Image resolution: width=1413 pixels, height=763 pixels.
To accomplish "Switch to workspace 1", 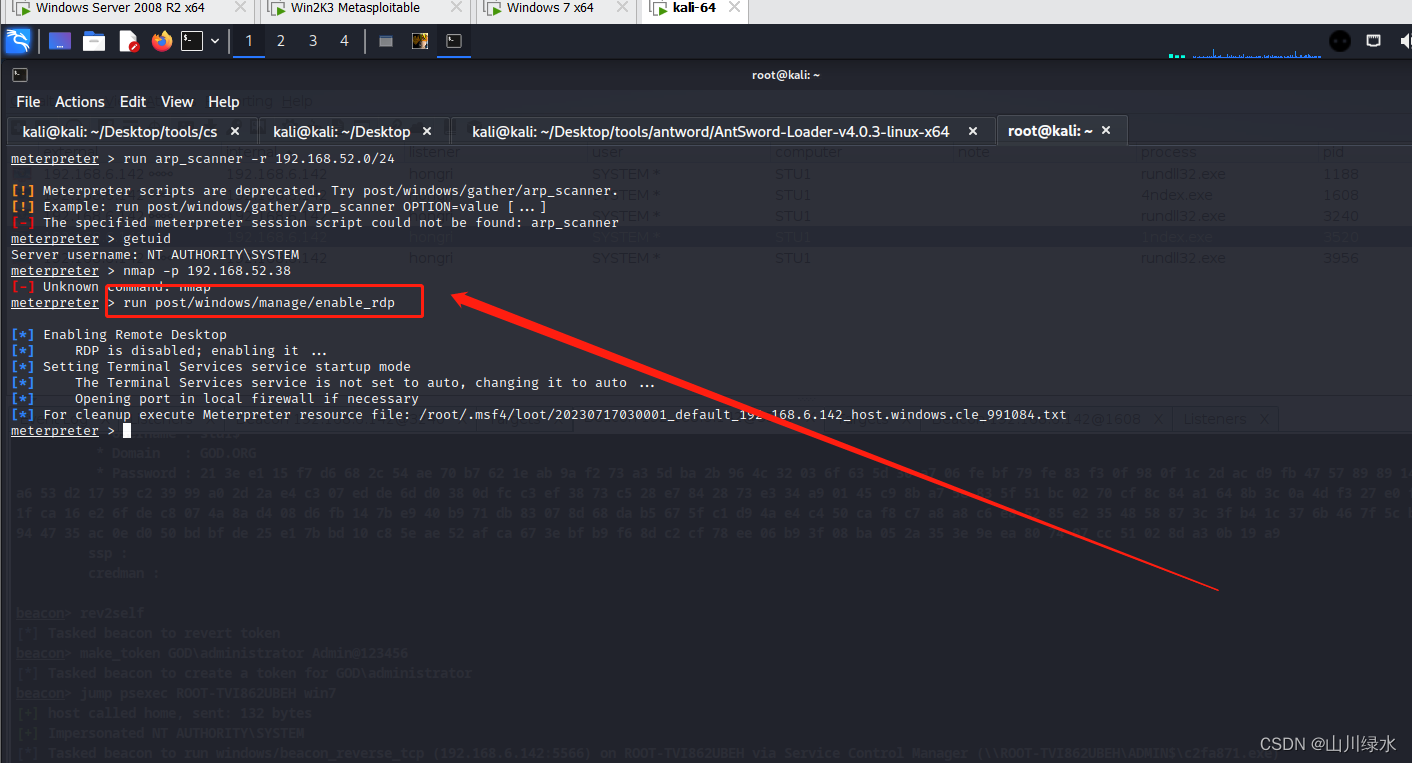I will coord(249,41).
